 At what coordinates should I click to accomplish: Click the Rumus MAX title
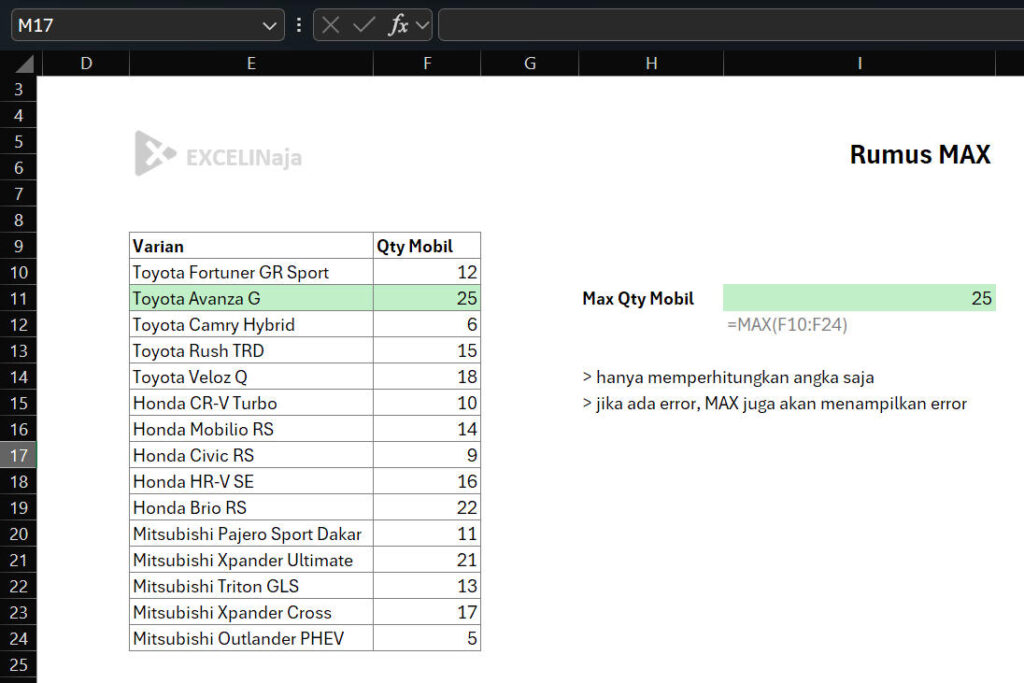click(x=920, y=155)
